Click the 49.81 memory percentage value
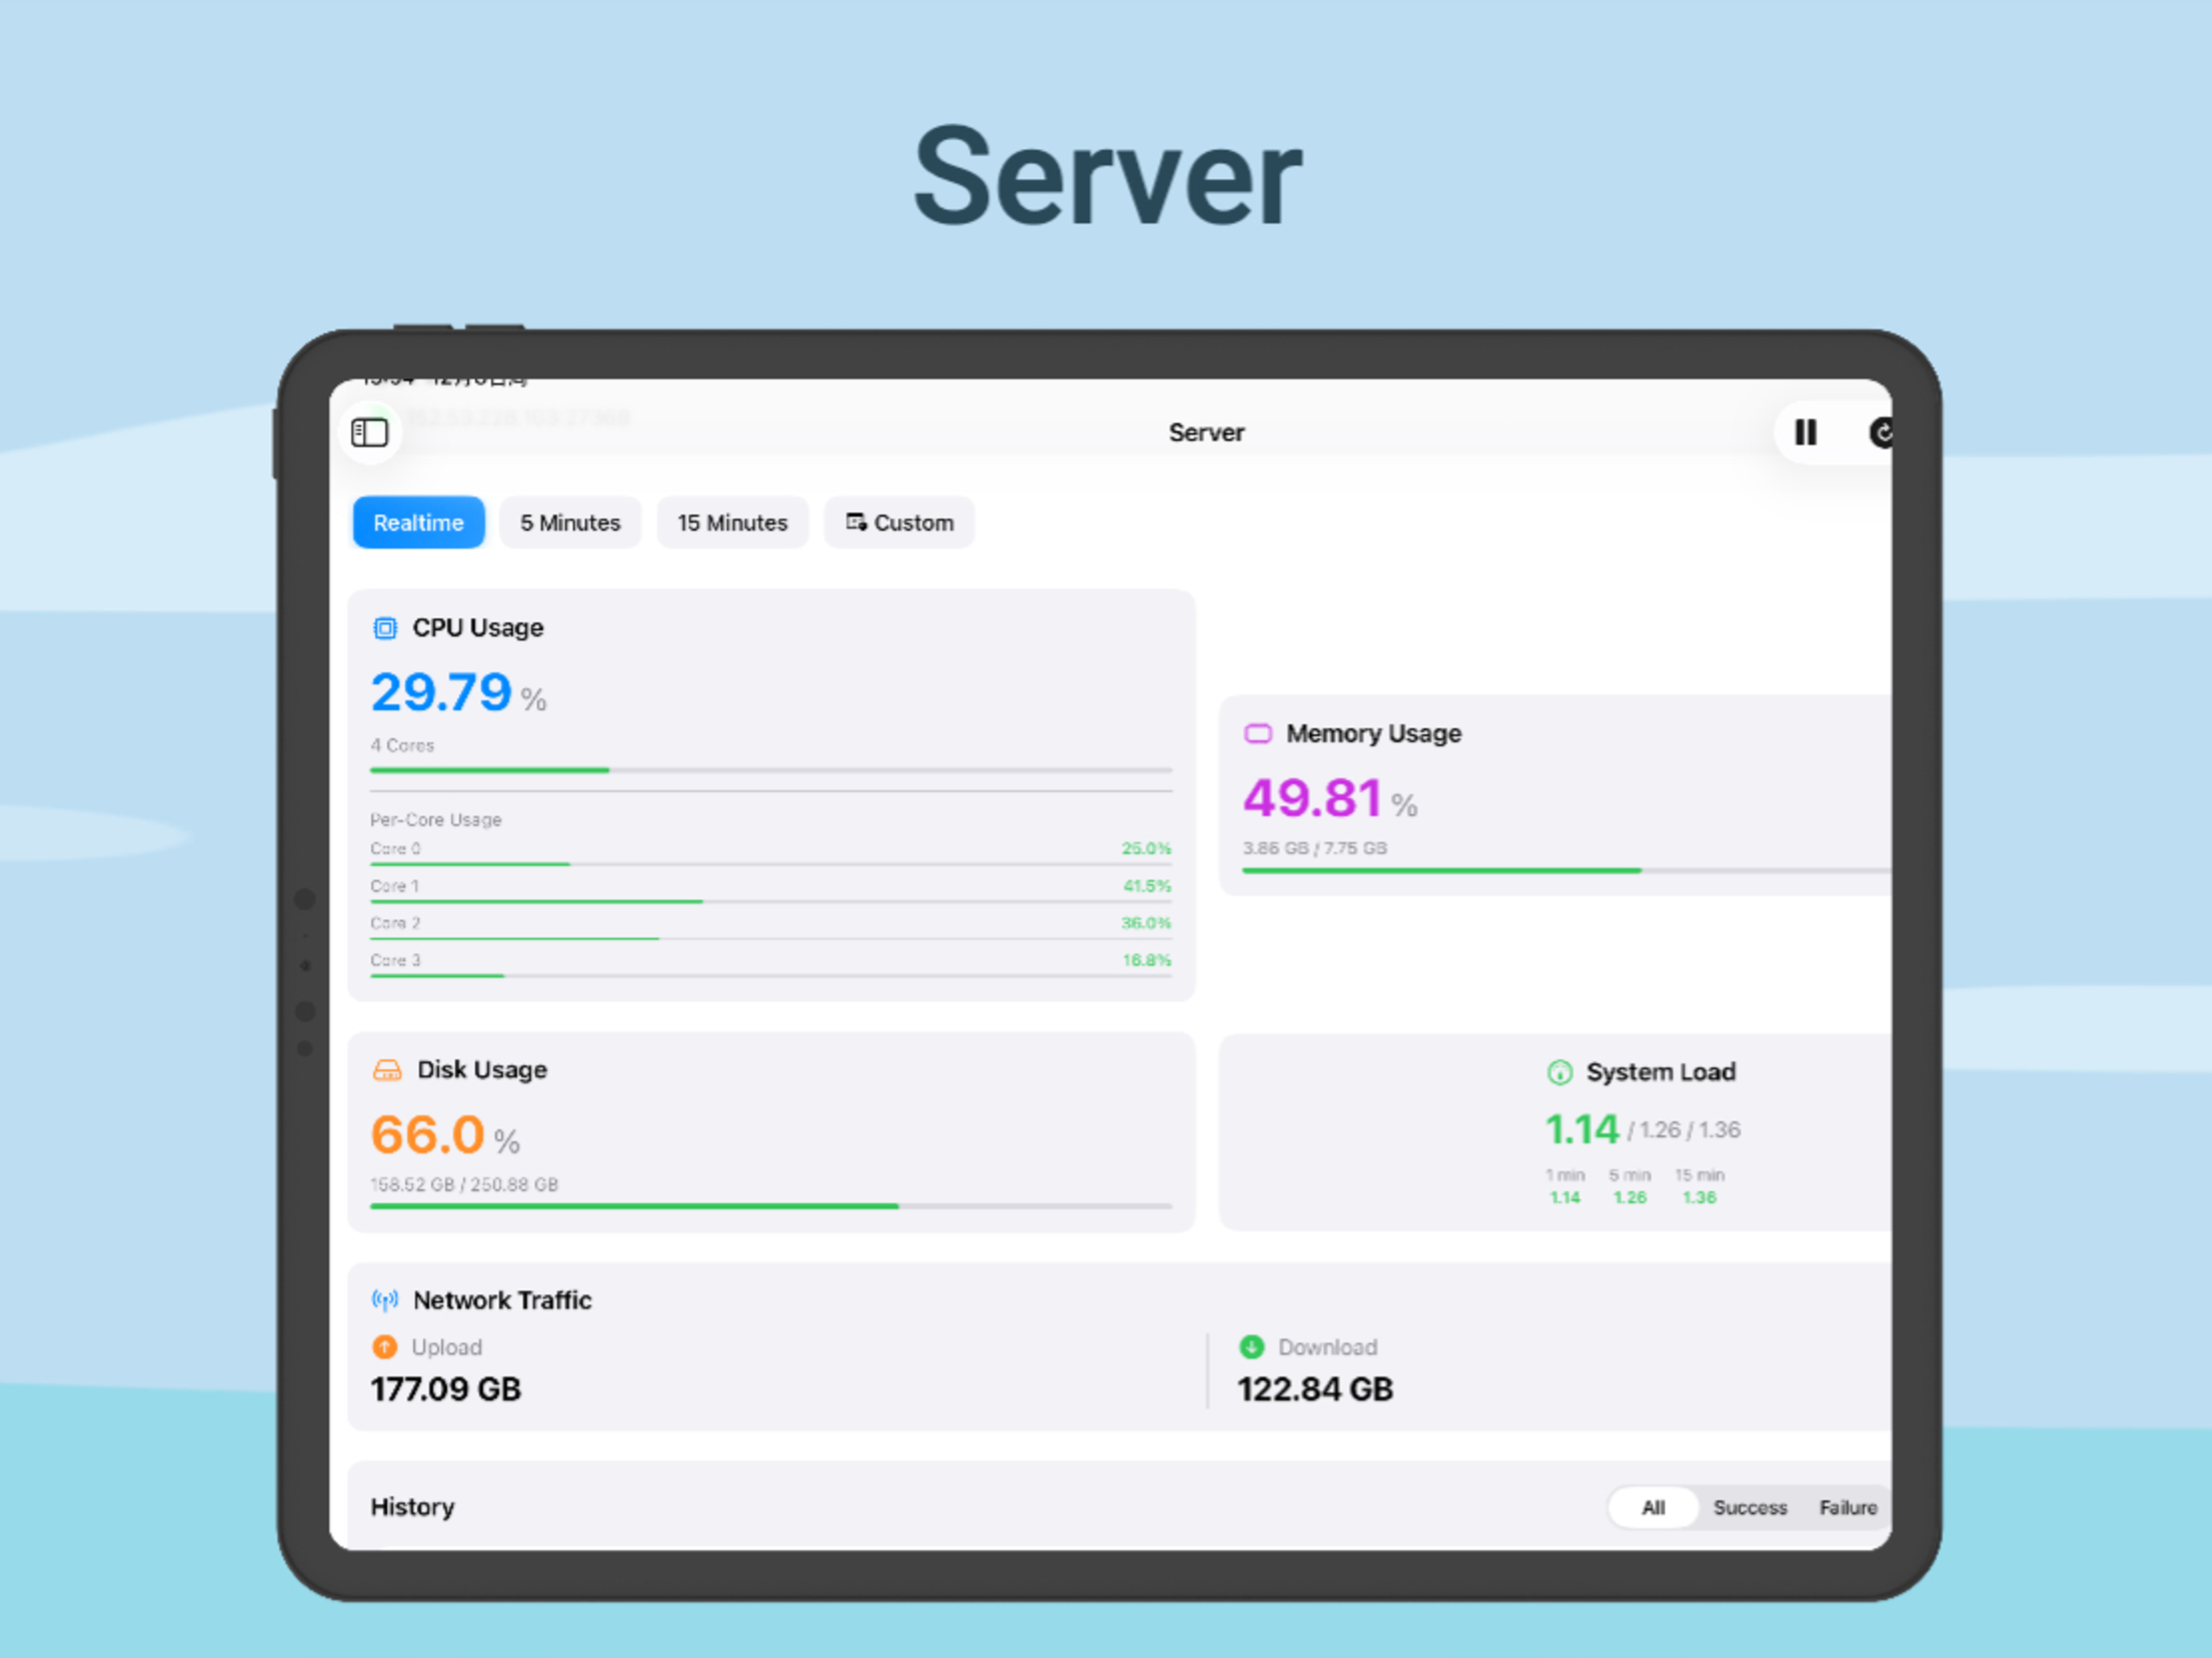 [1312, 798]
